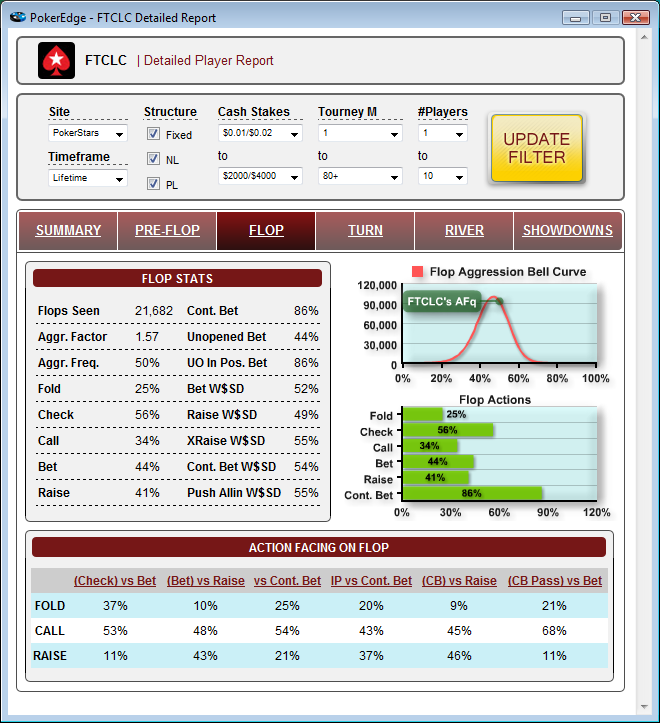Switch to the Pre-Flop tab
The image size is (660, 723).
pyautogui.click(x=167, y=231)
